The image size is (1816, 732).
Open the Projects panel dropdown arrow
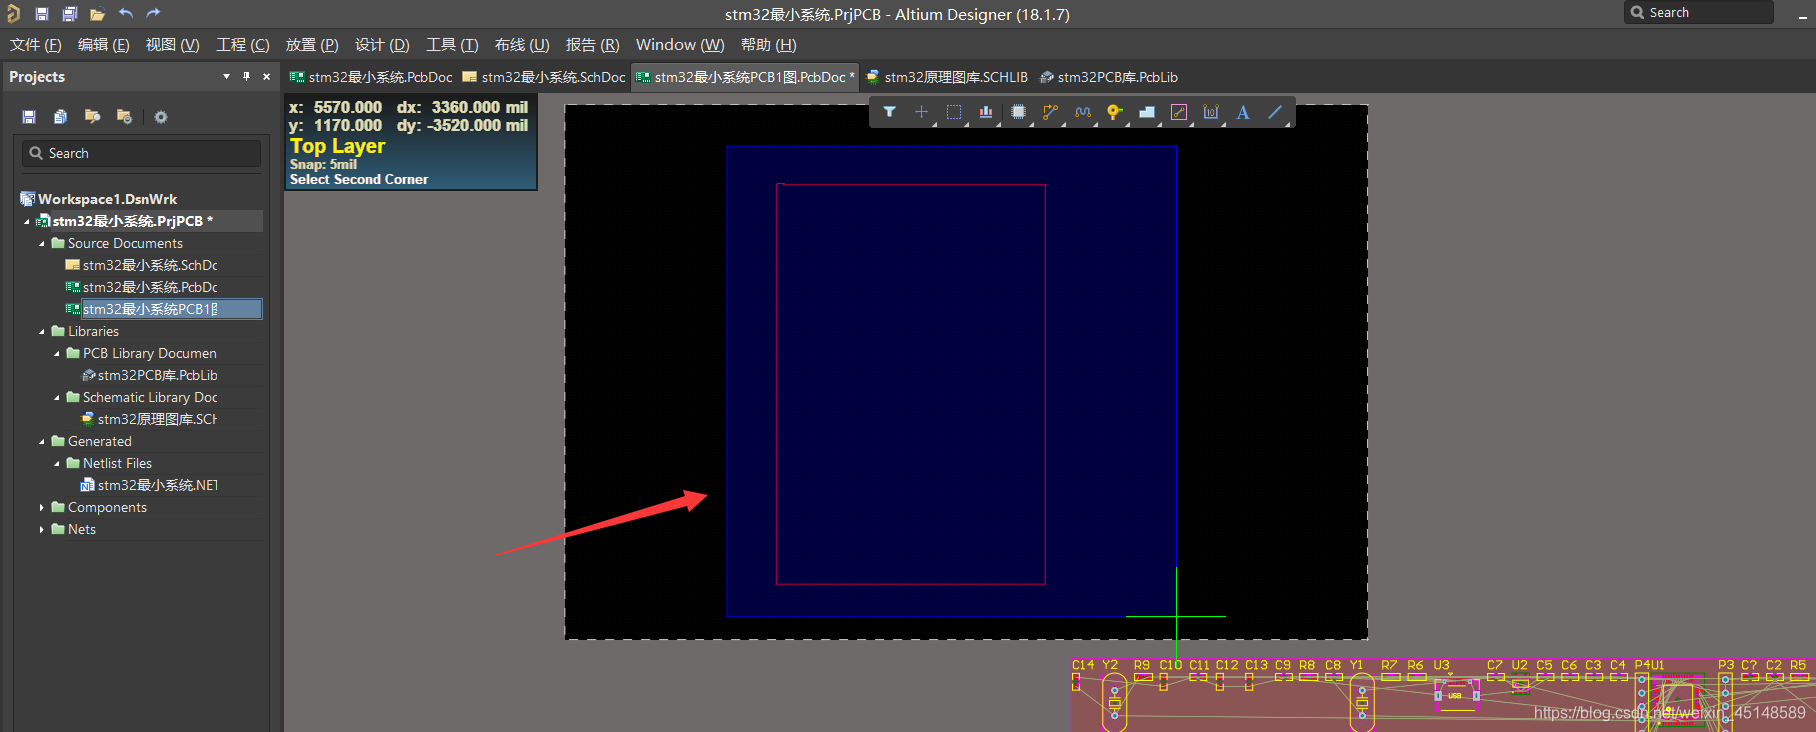tap(226, 77)
